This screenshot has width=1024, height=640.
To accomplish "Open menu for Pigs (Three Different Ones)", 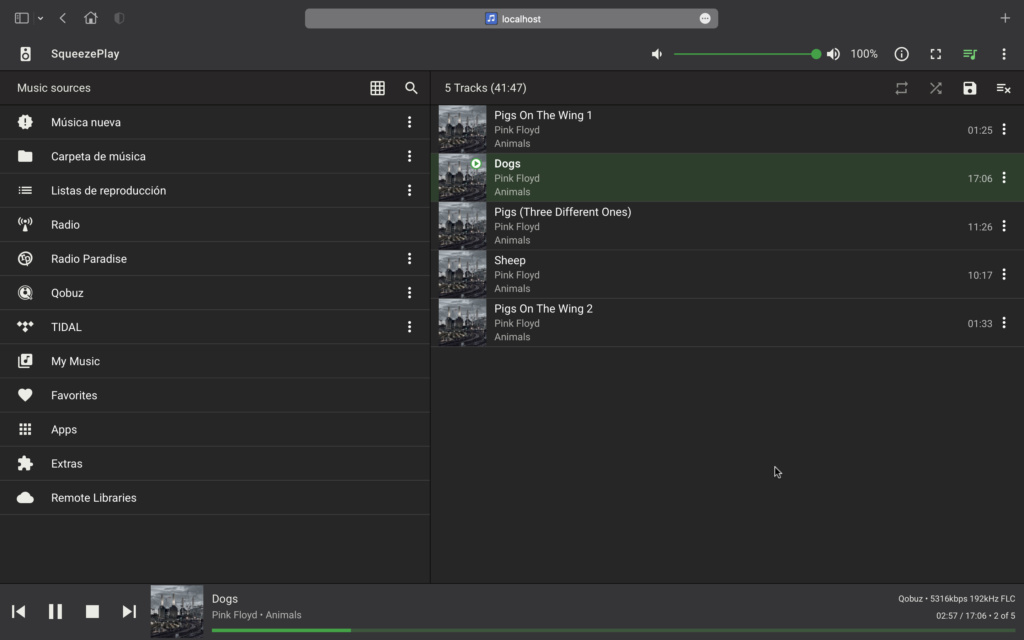I will 1004,226.
